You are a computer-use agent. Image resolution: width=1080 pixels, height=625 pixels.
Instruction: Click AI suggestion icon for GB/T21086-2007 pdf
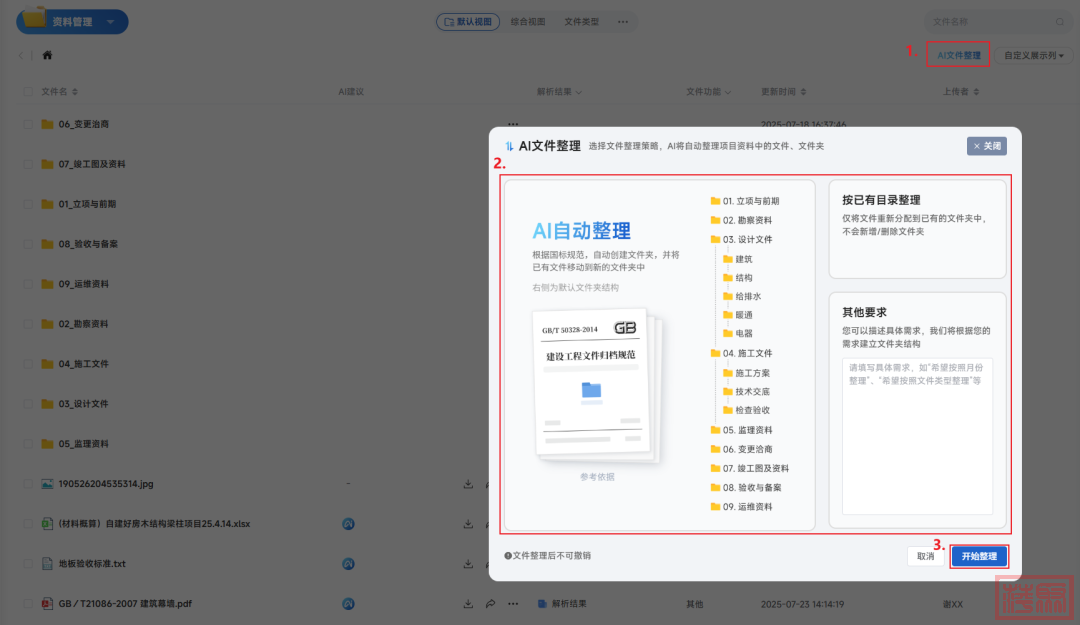[x=348, y=604]
